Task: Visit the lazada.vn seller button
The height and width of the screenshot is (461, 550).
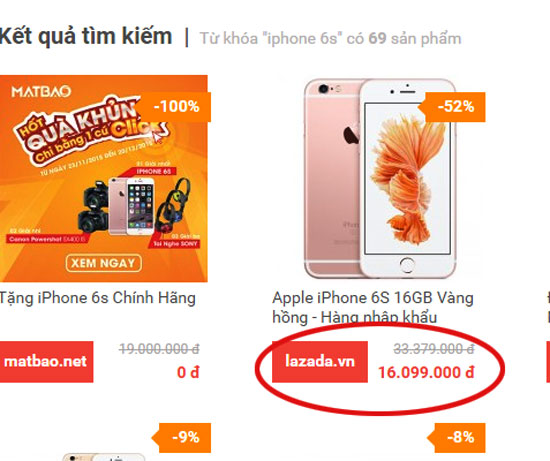Action: (x=320, y=362)
